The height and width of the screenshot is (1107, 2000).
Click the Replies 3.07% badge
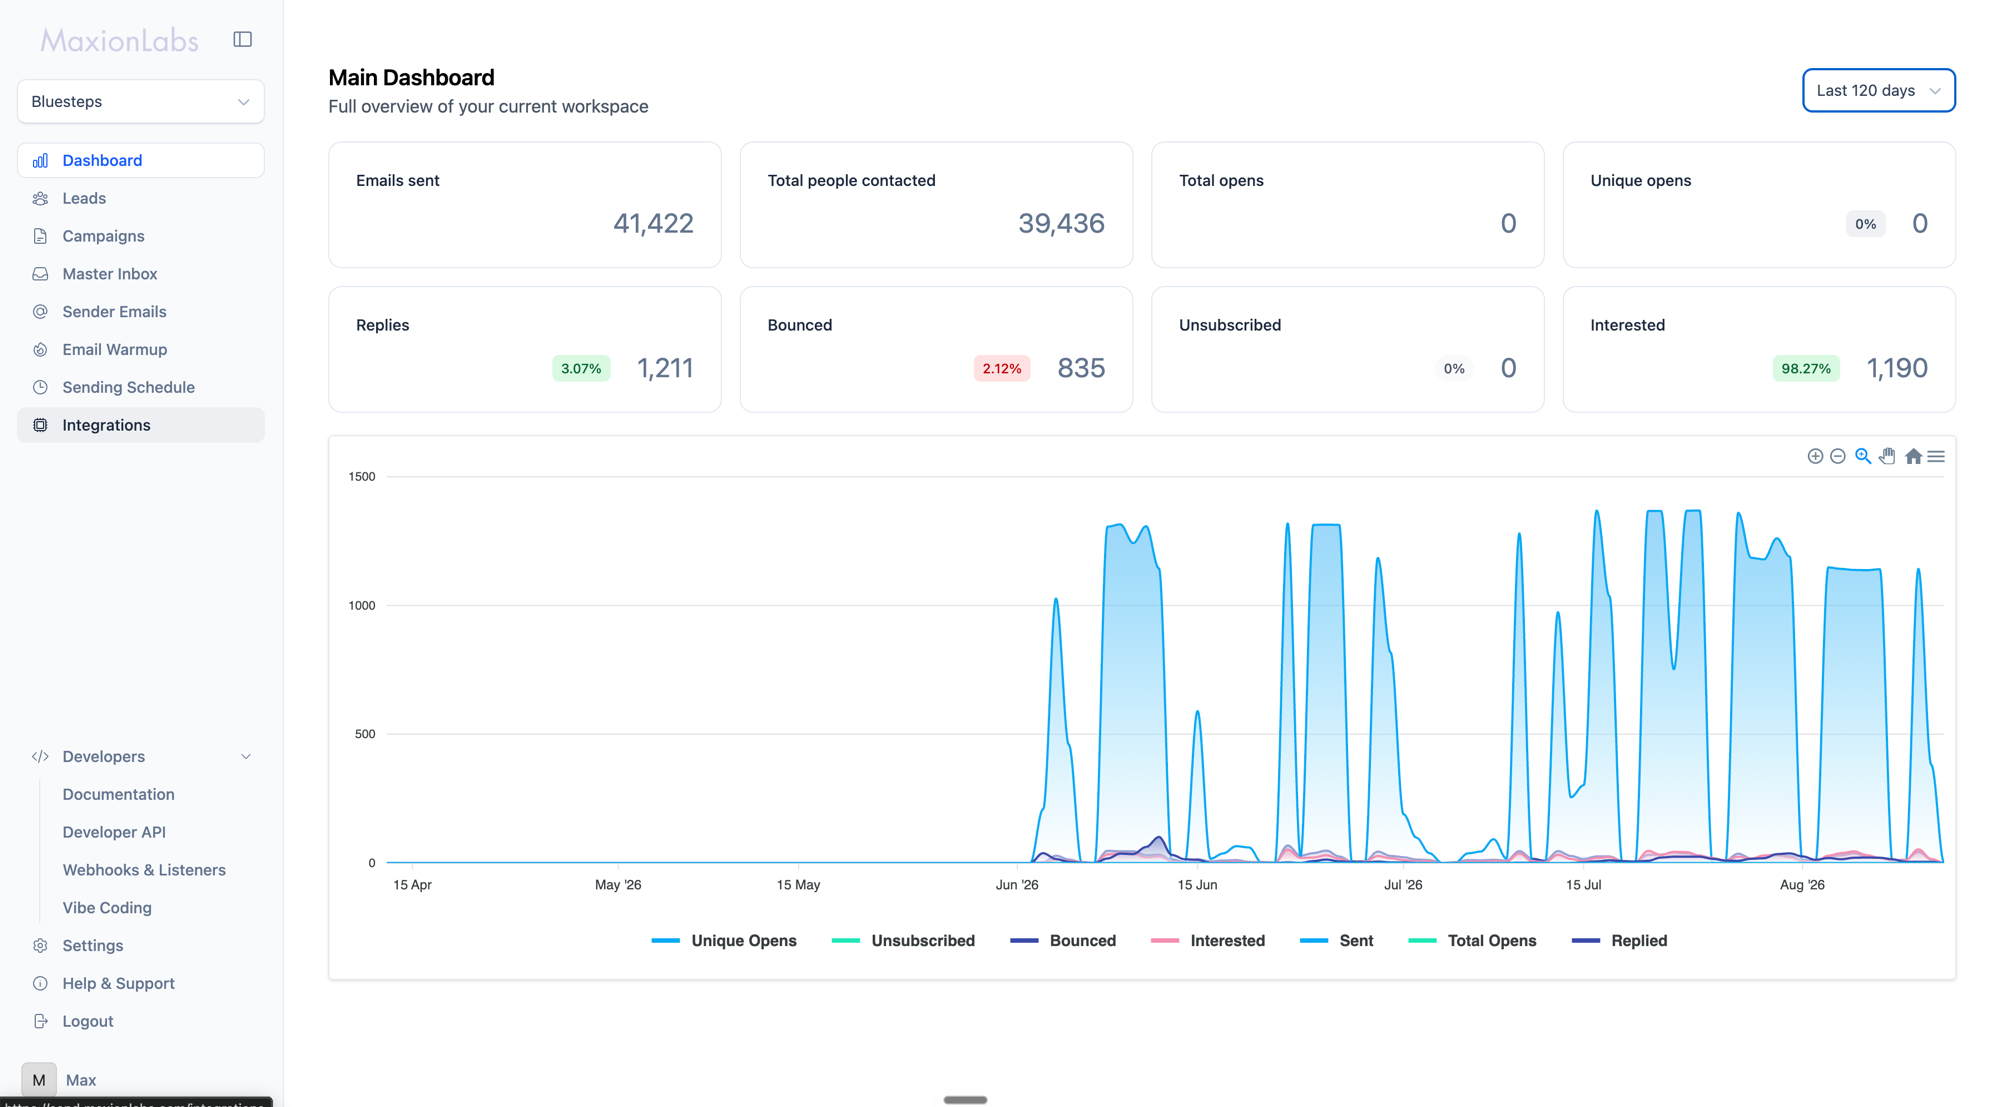(x=581, y=369)
